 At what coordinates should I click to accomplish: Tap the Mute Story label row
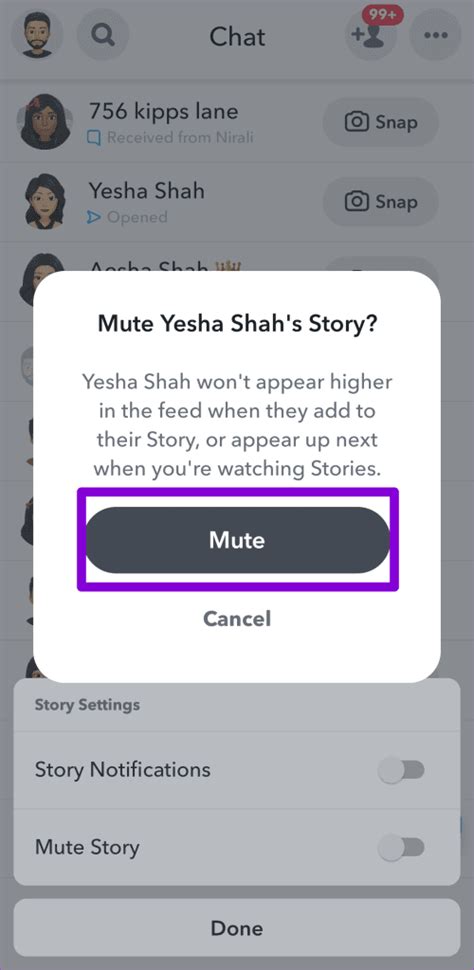tap(237, 848)
